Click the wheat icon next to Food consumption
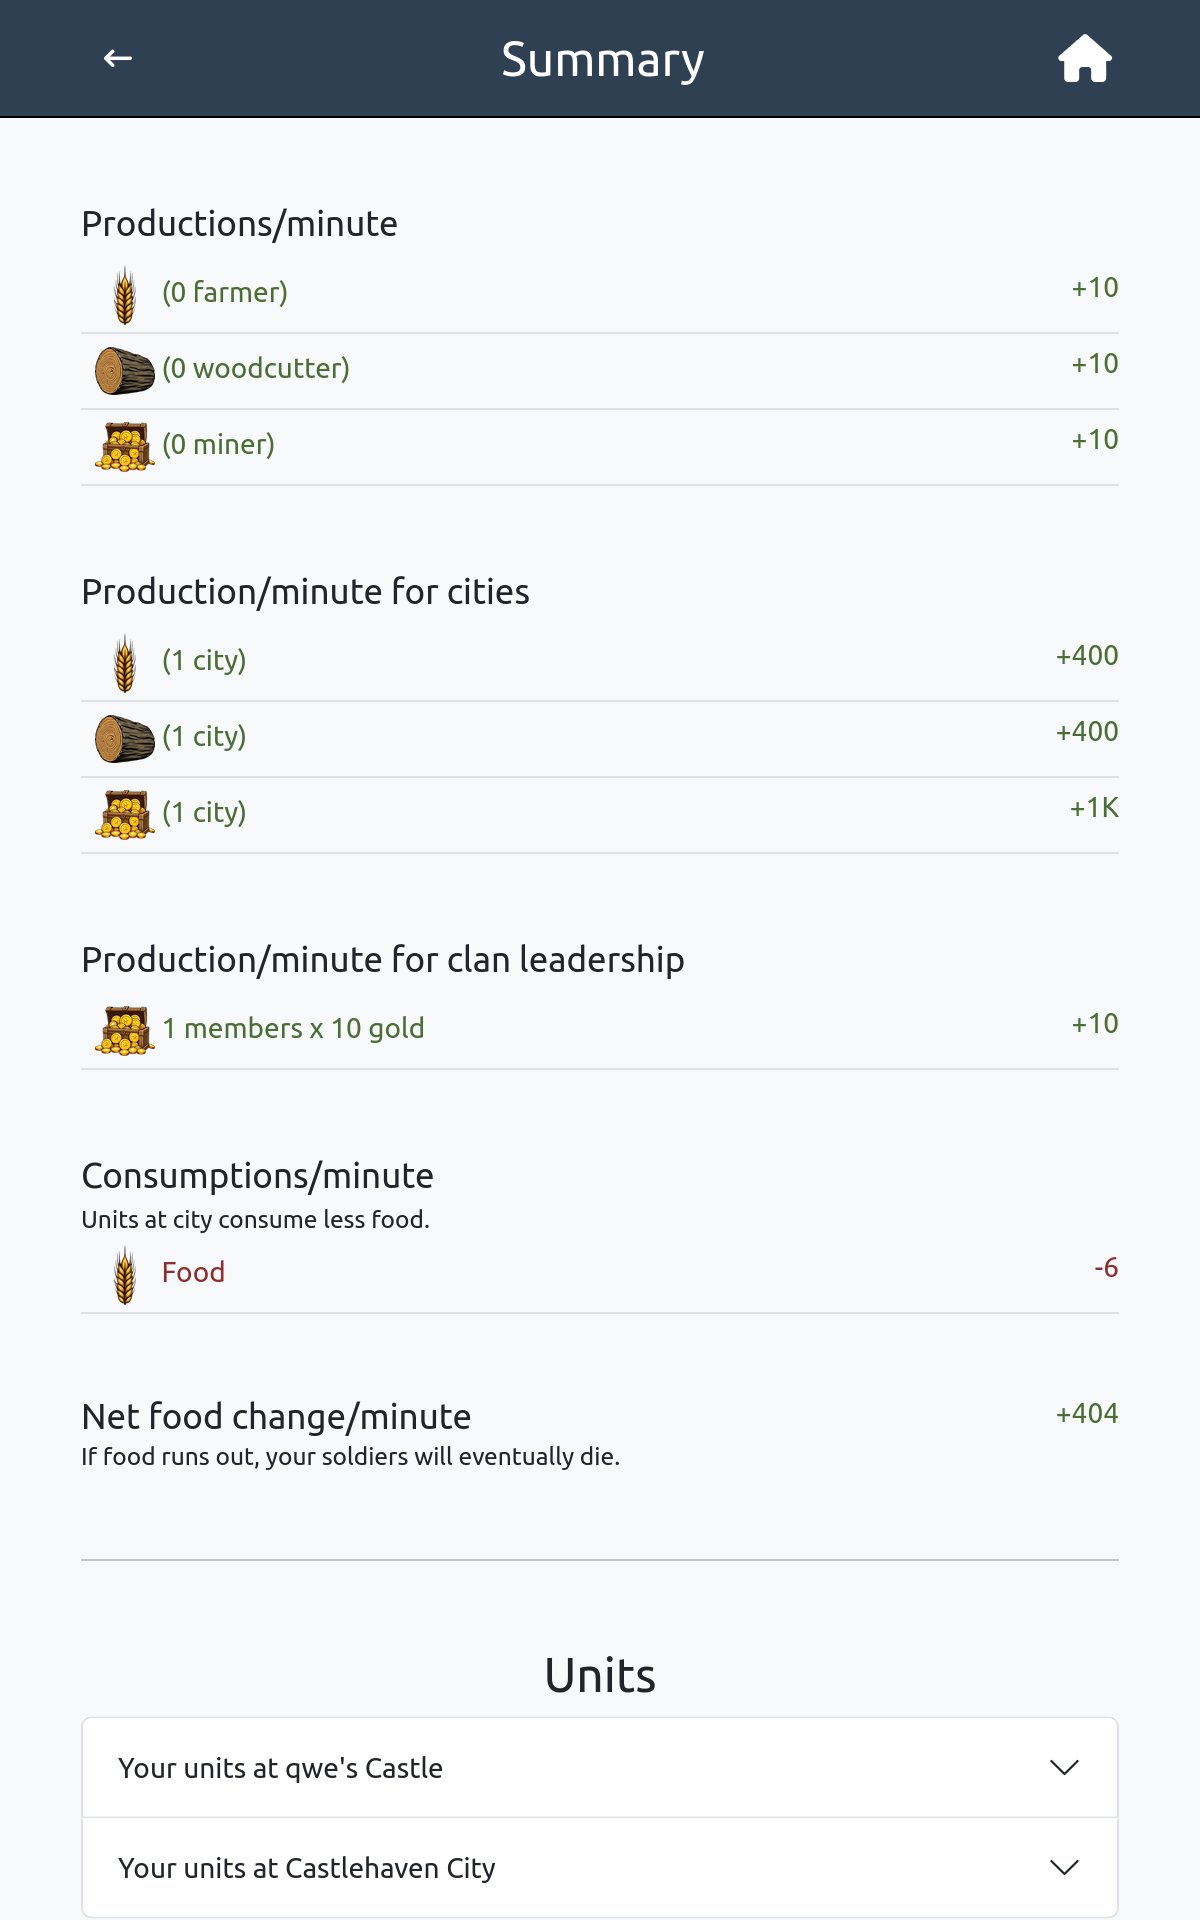1200x1920 pixels. coord(125,1275)
